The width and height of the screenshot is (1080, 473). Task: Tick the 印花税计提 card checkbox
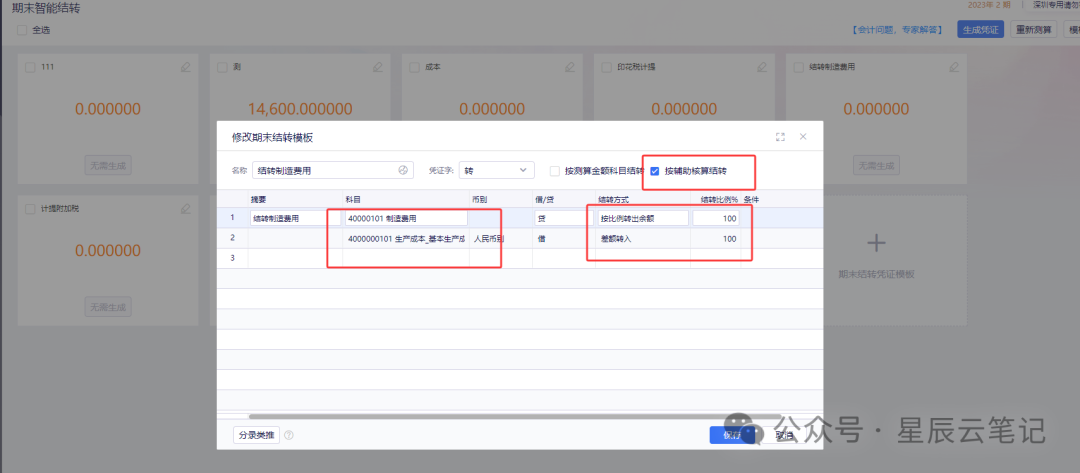(606, 67)
